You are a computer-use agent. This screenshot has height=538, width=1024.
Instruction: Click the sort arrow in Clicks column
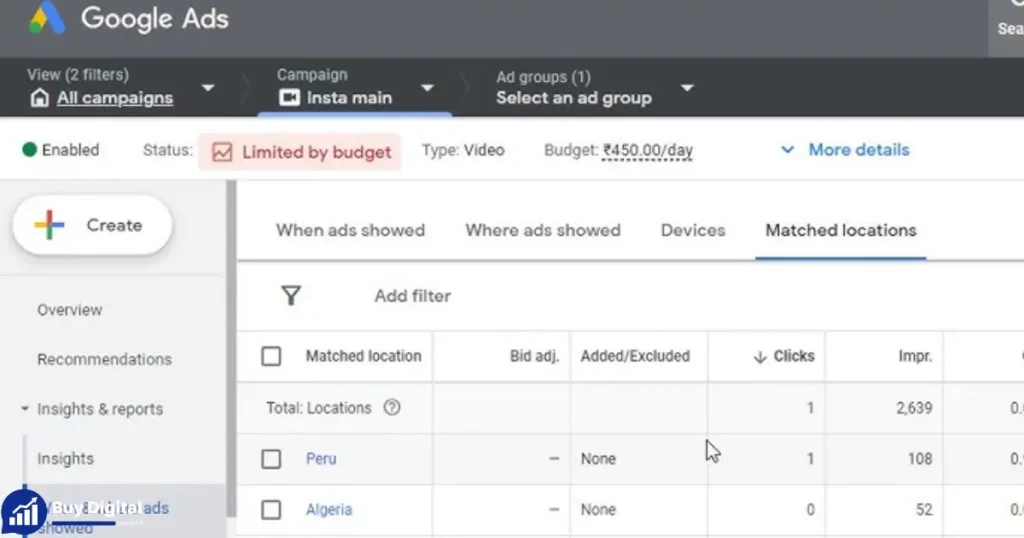click(x=760, y=356)
